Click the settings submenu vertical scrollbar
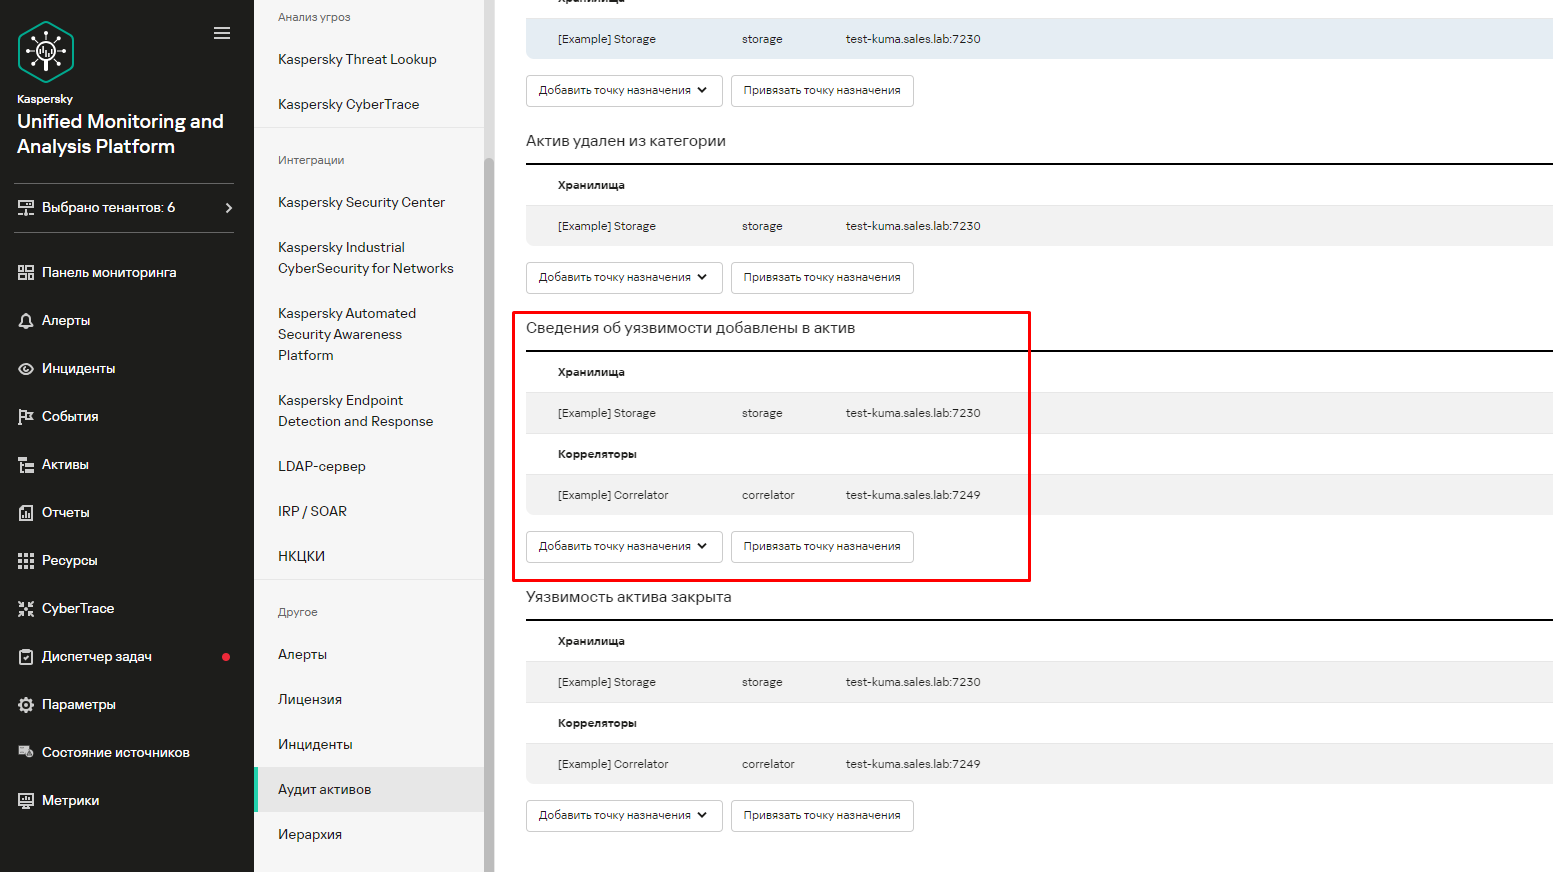 (489, 514)
